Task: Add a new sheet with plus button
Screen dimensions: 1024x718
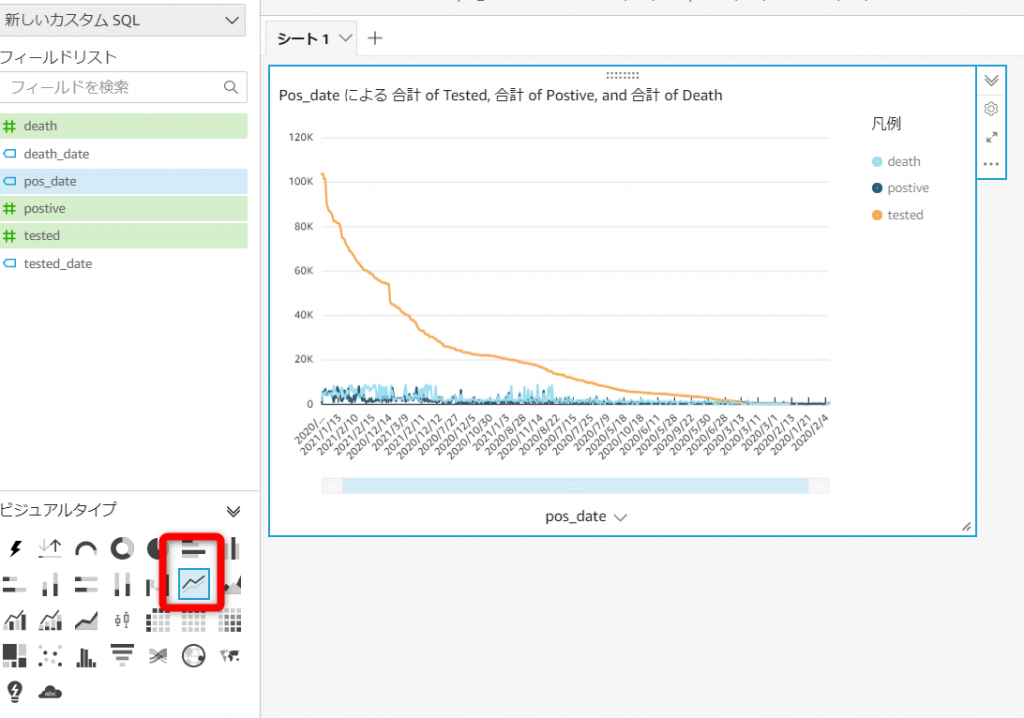Action: (375, 38)
